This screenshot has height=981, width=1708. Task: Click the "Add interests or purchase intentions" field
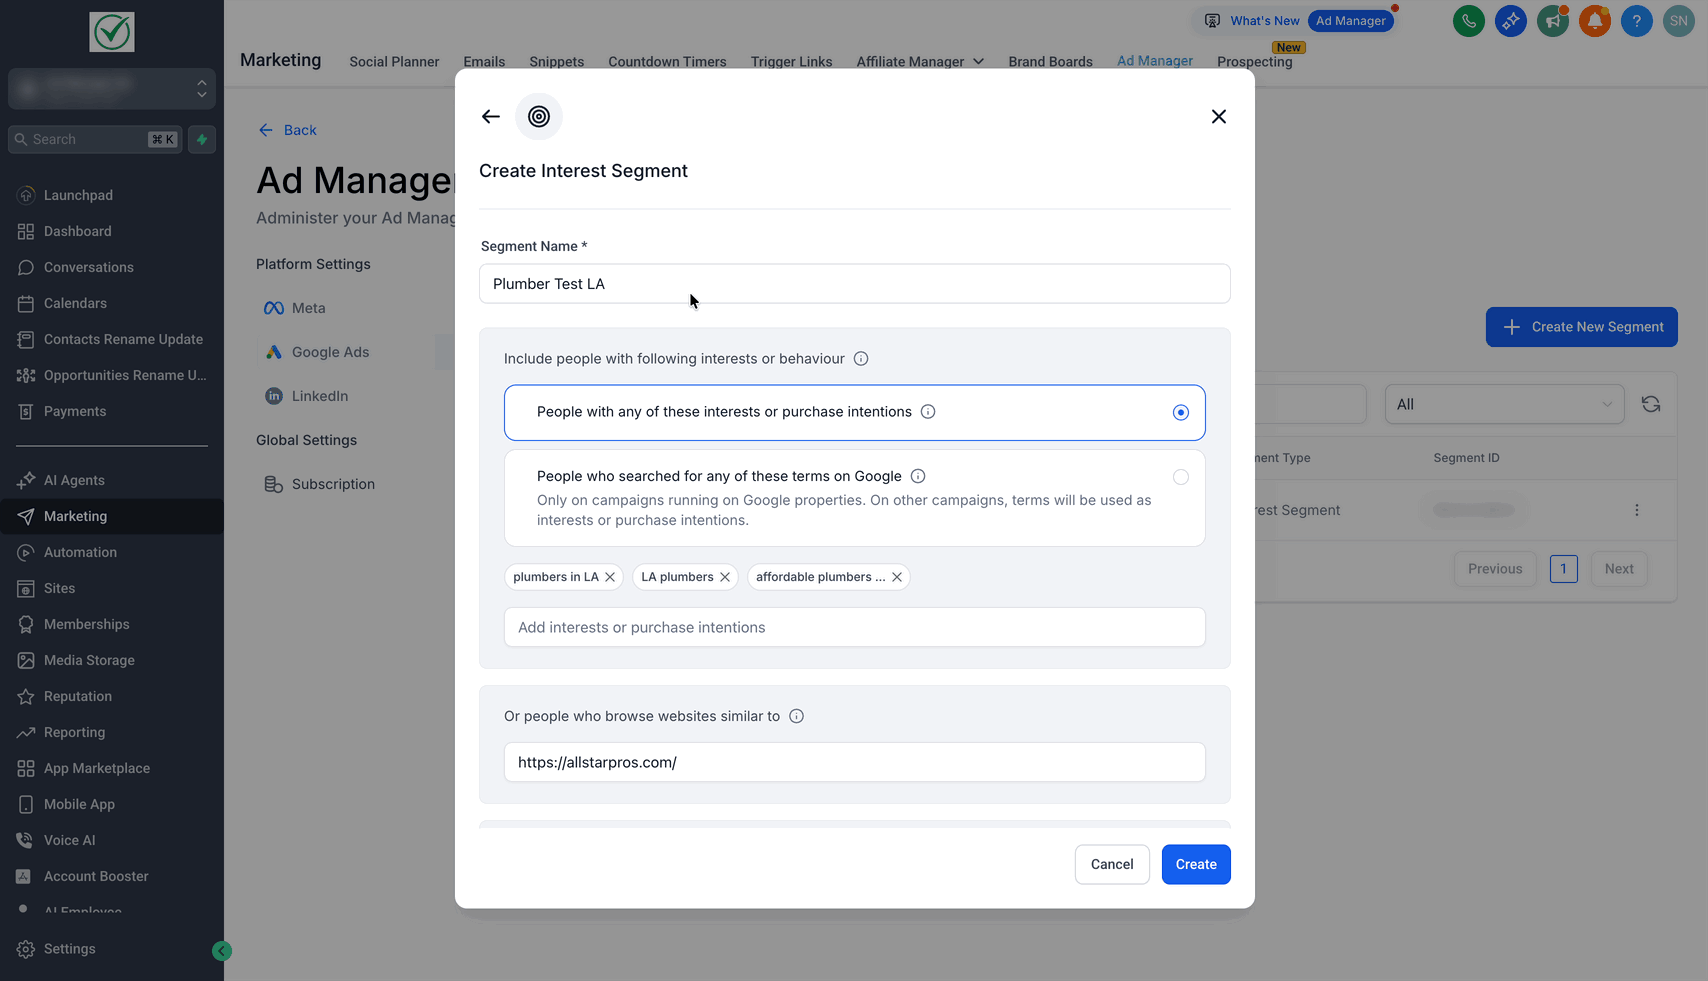pyautogui.click(x=854, y=628)
